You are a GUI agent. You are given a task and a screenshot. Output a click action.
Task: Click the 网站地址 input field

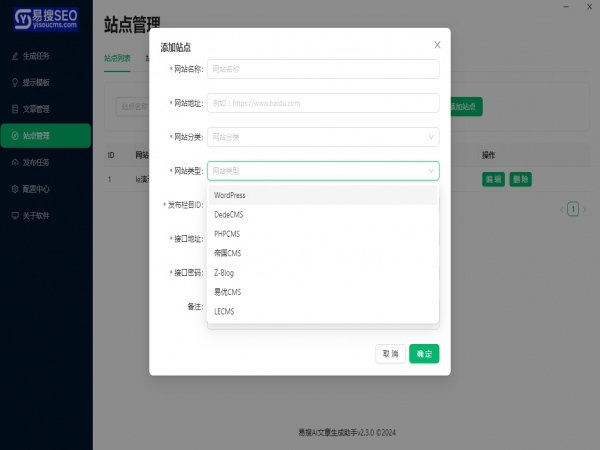323,103
